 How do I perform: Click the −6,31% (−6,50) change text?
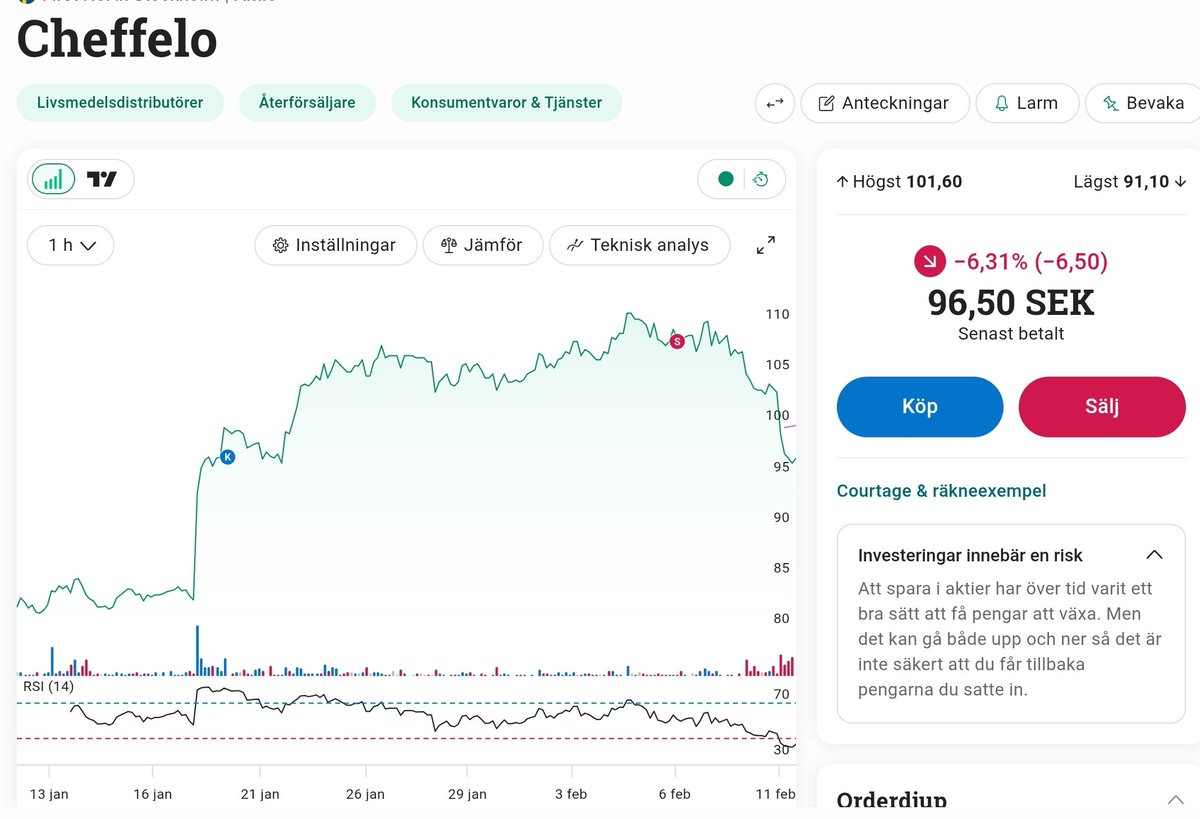[1030, 262]
